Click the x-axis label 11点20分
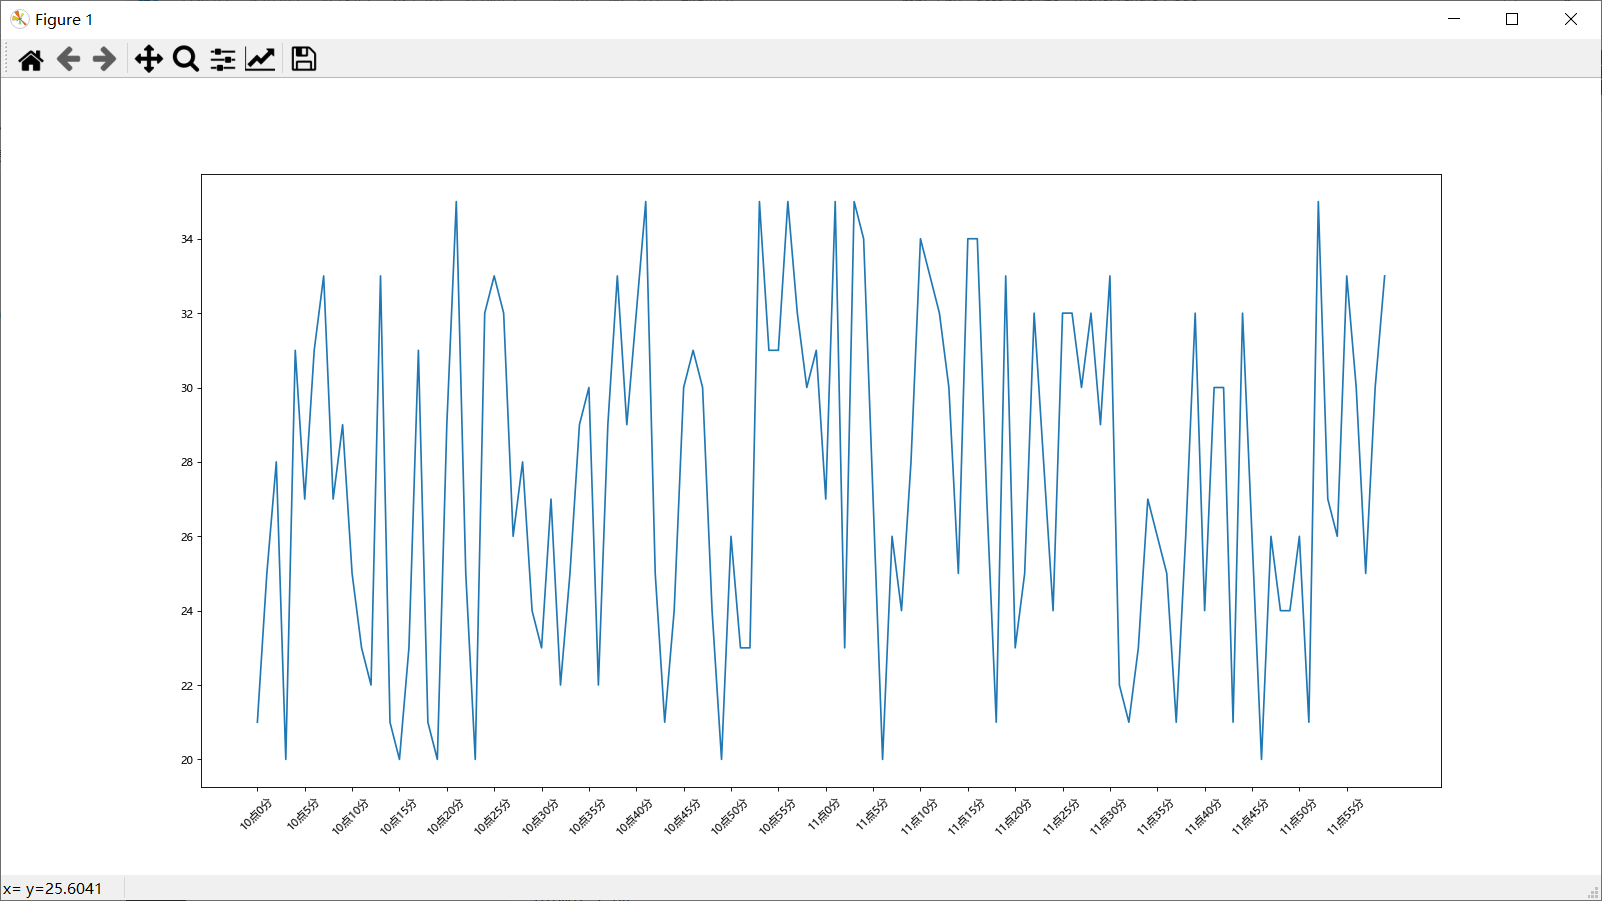Viewport: 1602px width, 901px height. pos(1013,816)
